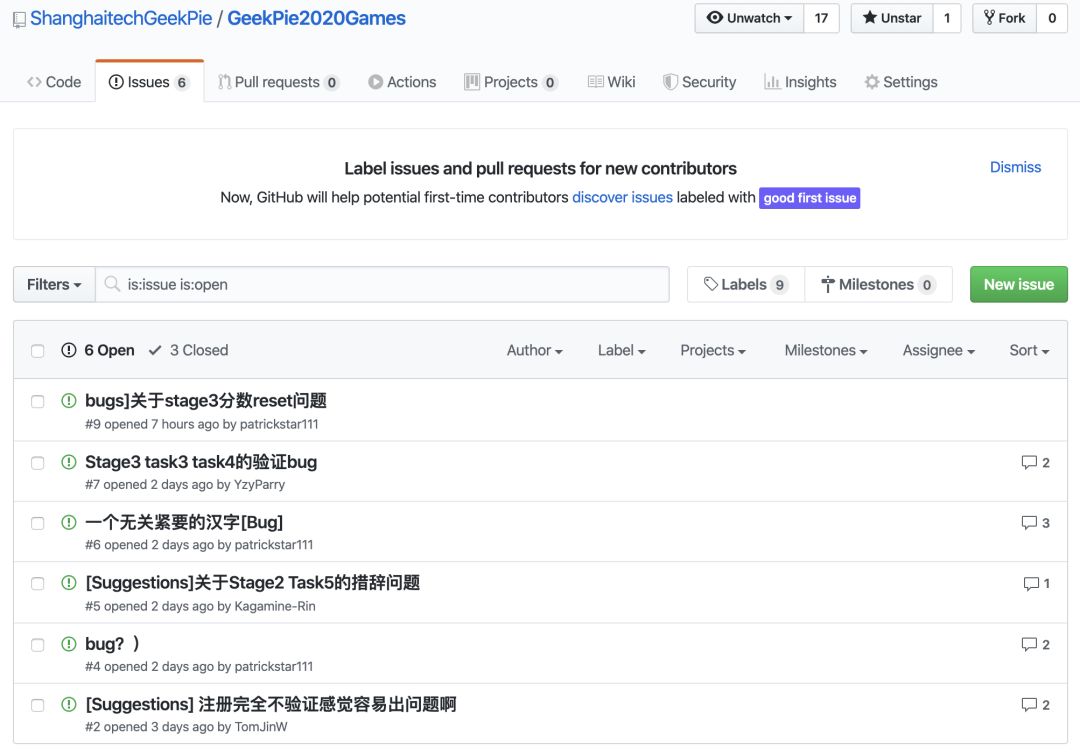Open the Sort dropdown
This screenshot has height=756, width=1080.
(1029, 350)
